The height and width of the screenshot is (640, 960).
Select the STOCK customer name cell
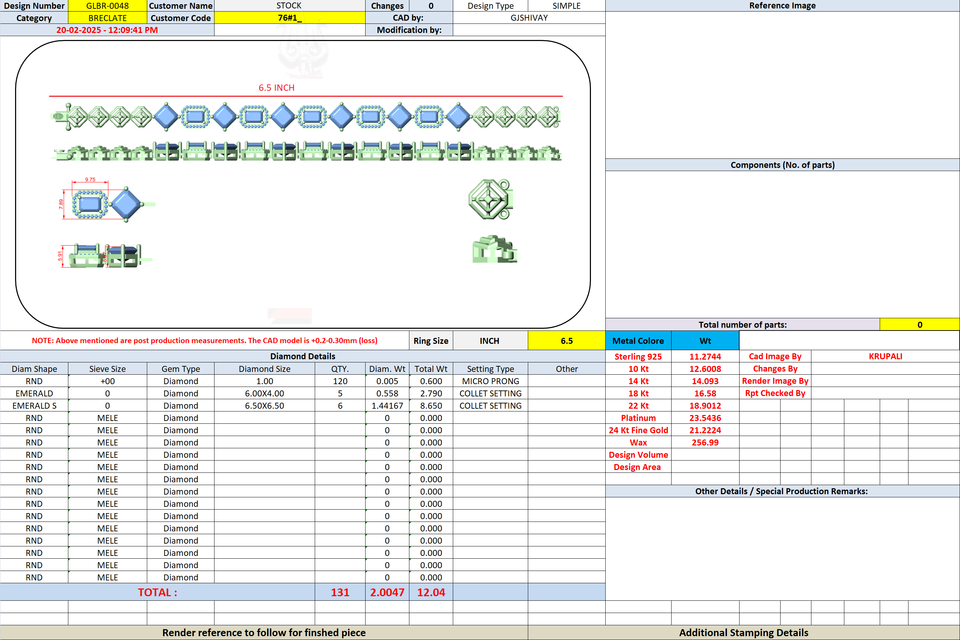[x=289, y=6]
